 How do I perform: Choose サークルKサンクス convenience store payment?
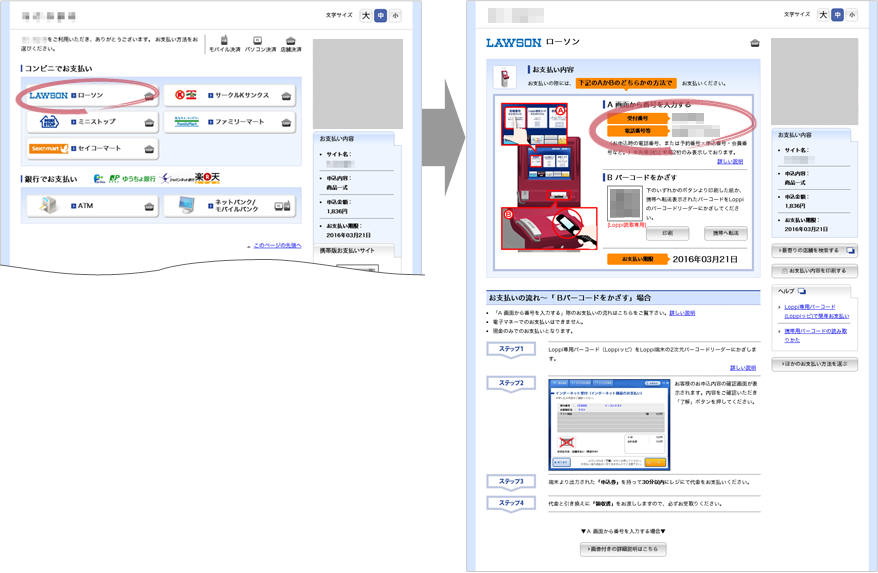coord(230,96)
